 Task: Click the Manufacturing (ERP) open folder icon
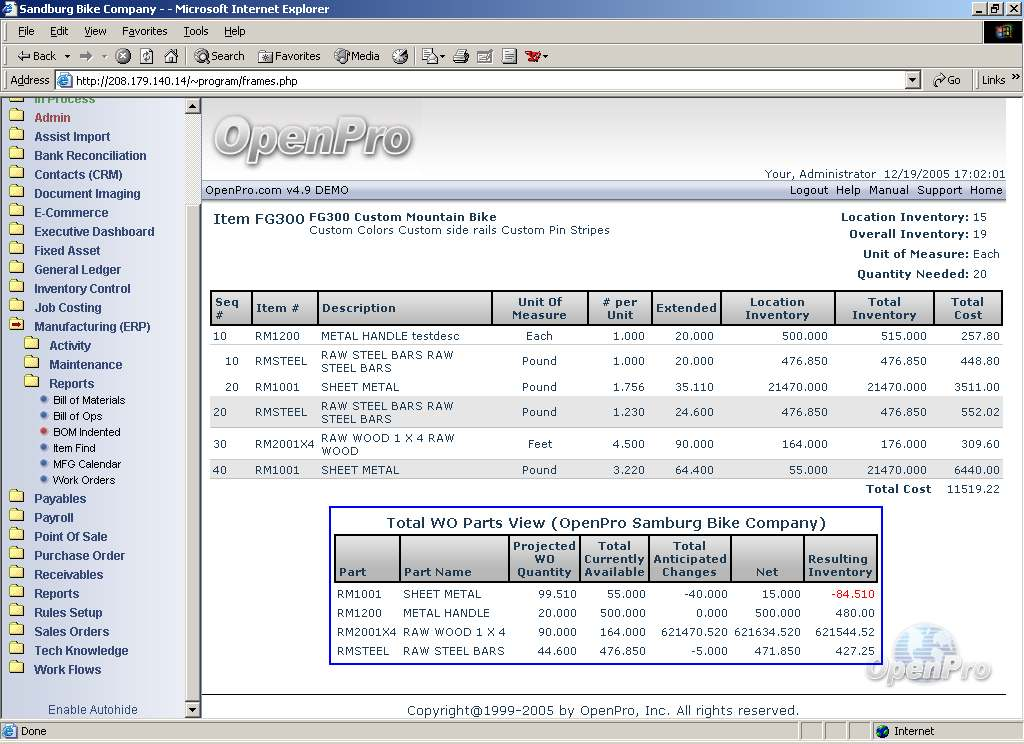pos(17,326)
